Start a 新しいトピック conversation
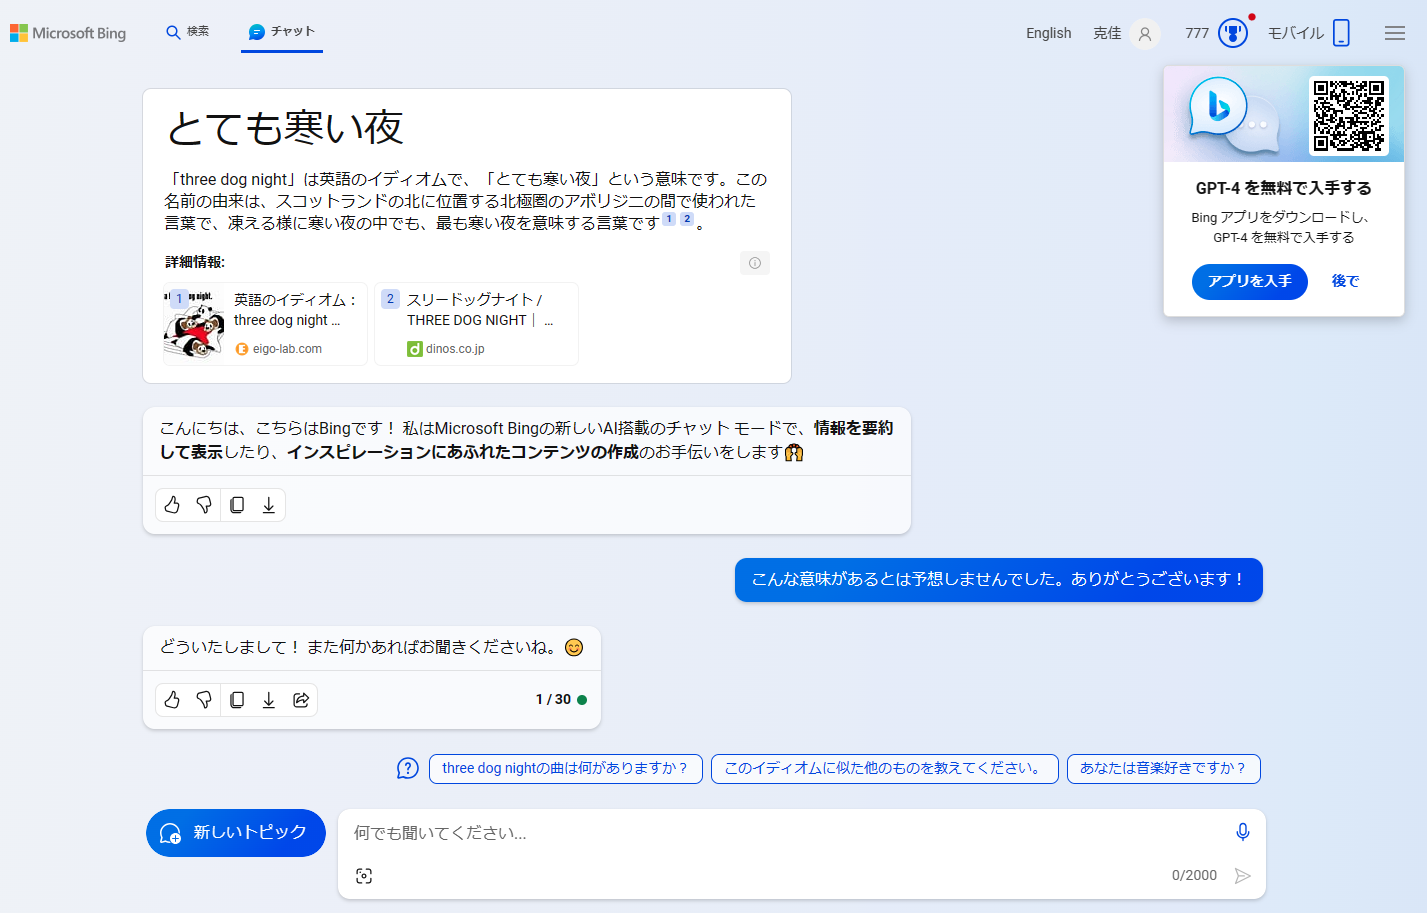 (236, 833)
